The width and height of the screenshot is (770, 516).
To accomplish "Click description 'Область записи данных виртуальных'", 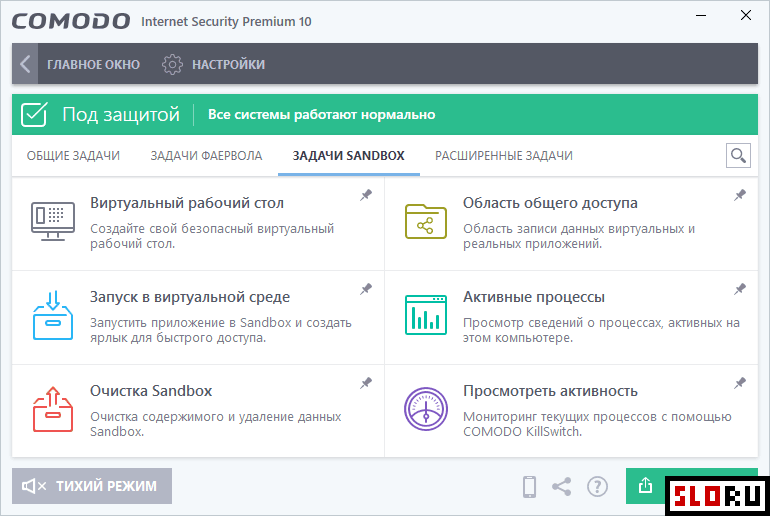I will tap(579, 236).
